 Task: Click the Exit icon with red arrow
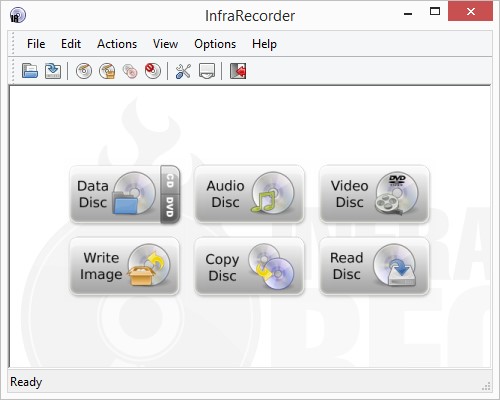238,71
